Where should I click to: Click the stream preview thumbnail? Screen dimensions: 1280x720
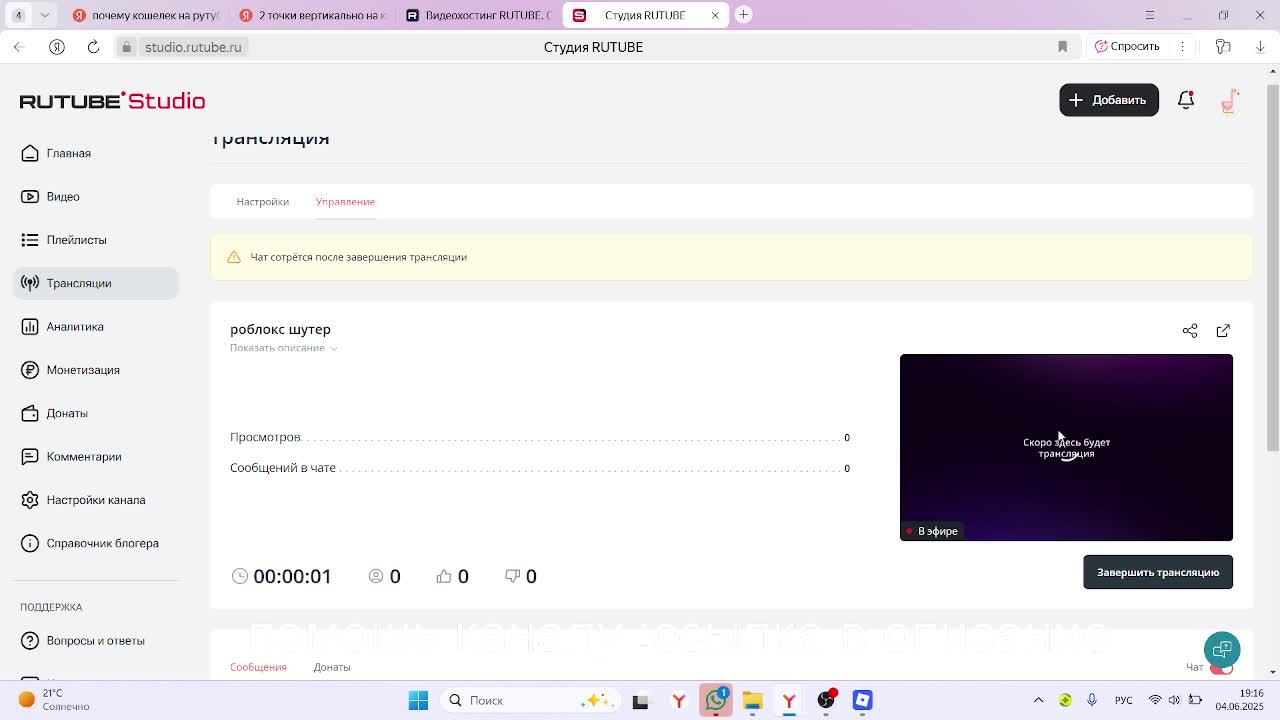(x=1066, y=447)
